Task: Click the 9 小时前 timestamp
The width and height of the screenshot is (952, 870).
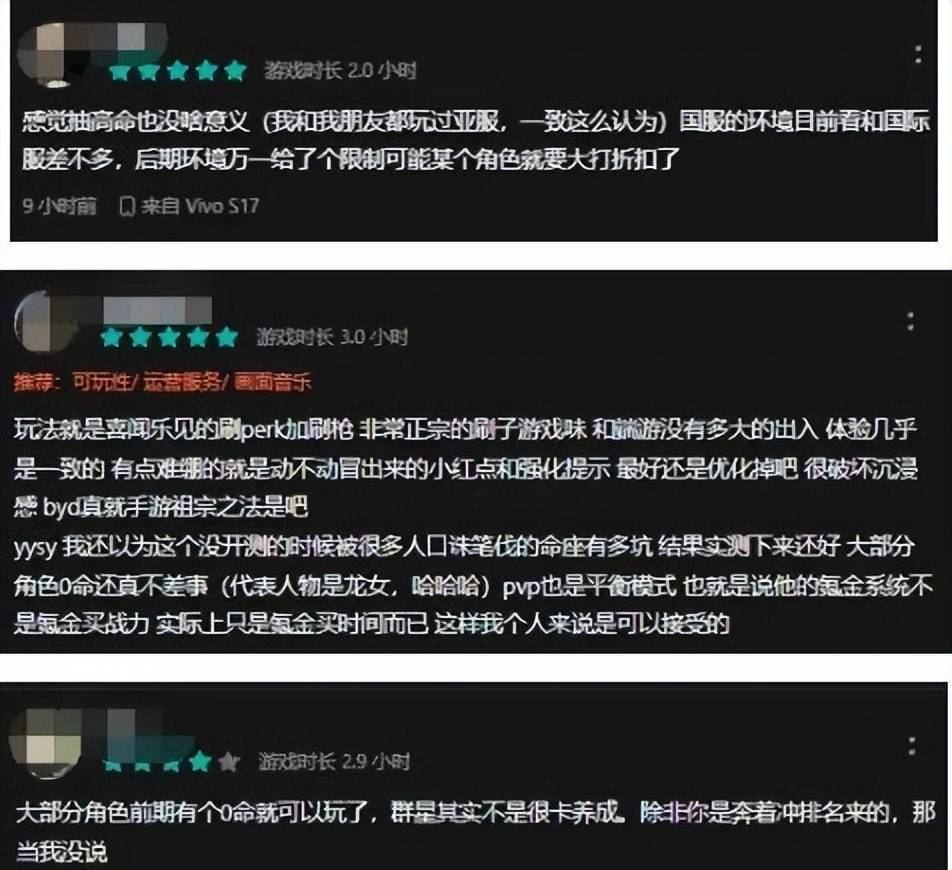Action: (x=60, y=206)
